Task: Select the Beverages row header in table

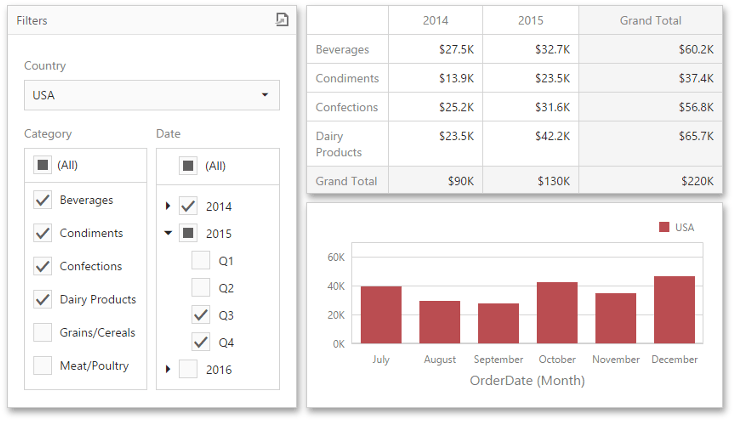Action: pyautogui.click(x=343, y=49)
